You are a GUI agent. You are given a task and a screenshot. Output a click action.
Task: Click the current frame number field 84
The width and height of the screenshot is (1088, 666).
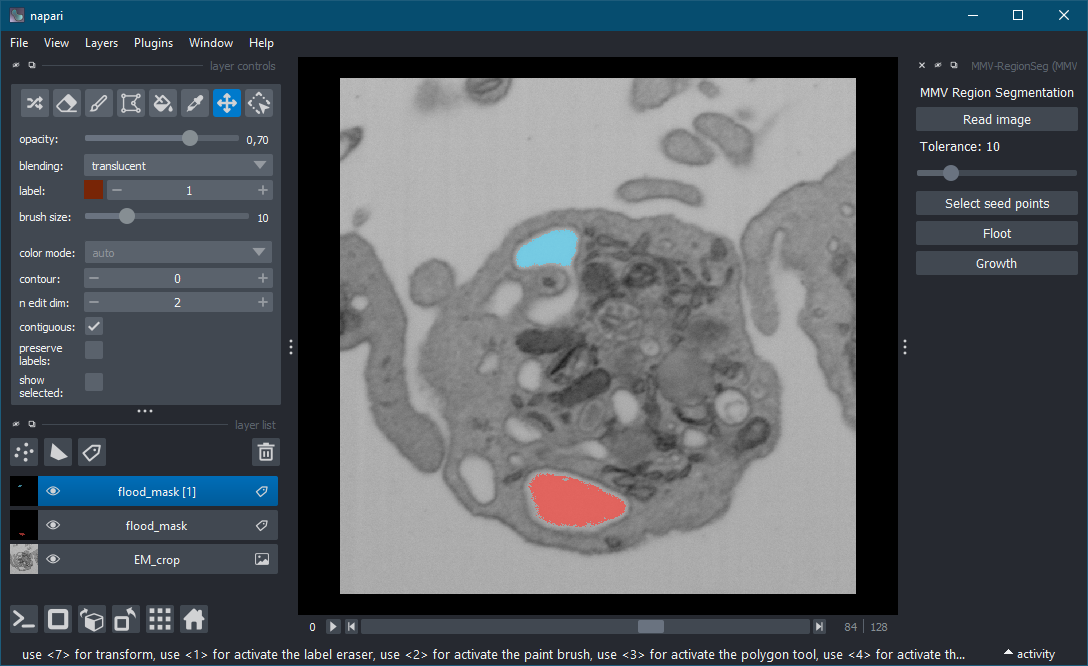[850, 626]
